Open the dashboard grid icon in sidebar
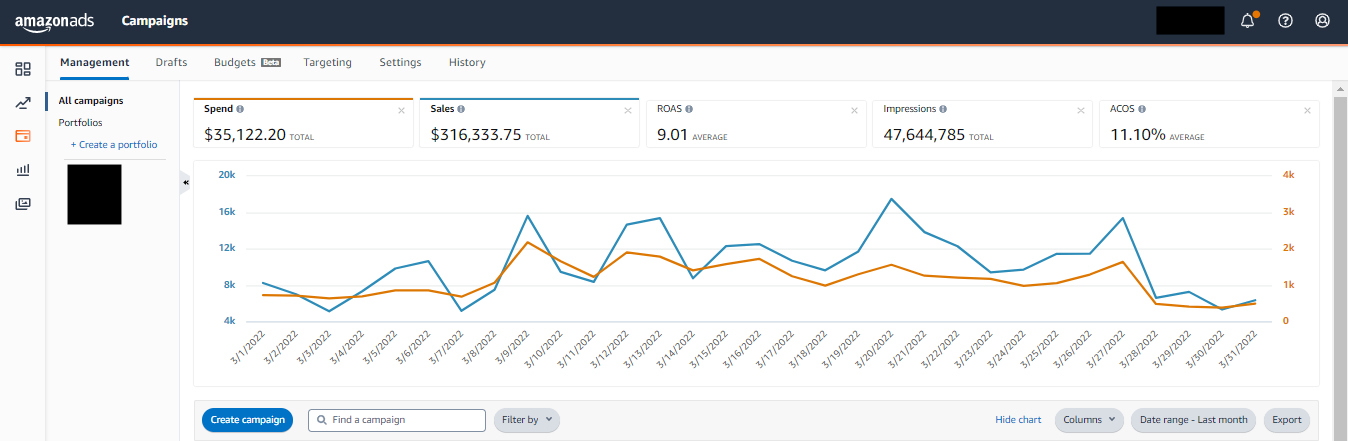The height and width of the screenshot is (441, 1348). [23, 69]
